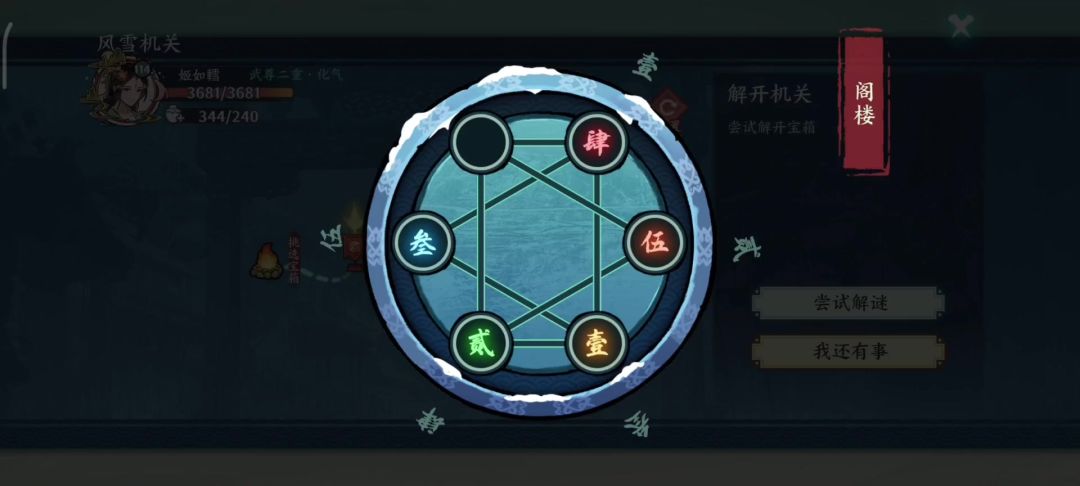Click the health bar showing 3681/3681
The width and height of the screenshot is (1080, 486).
(229, 93)
